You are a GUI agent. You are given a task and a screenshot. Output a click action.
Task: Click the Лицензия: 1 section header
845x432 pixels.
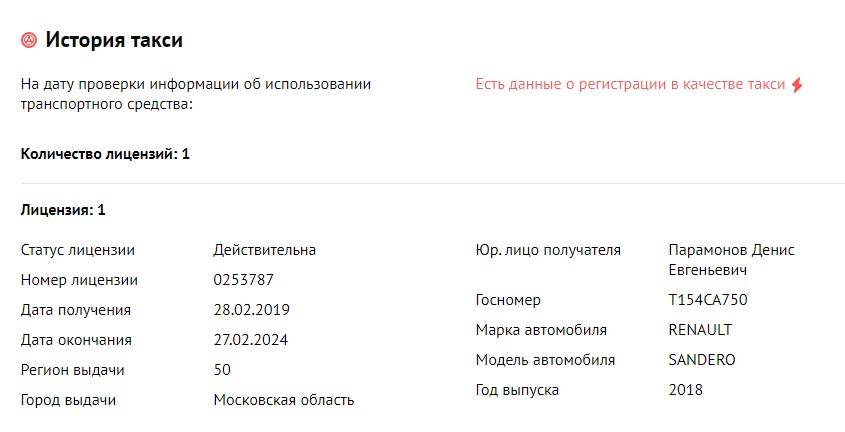(x=63, y=210)
